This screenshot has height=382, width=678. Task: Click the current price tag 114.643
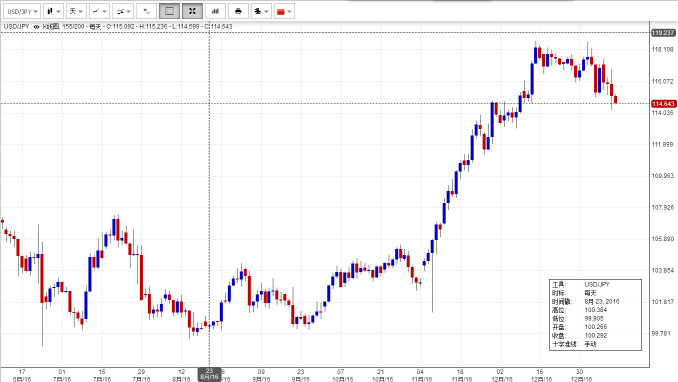coord(663,104)
